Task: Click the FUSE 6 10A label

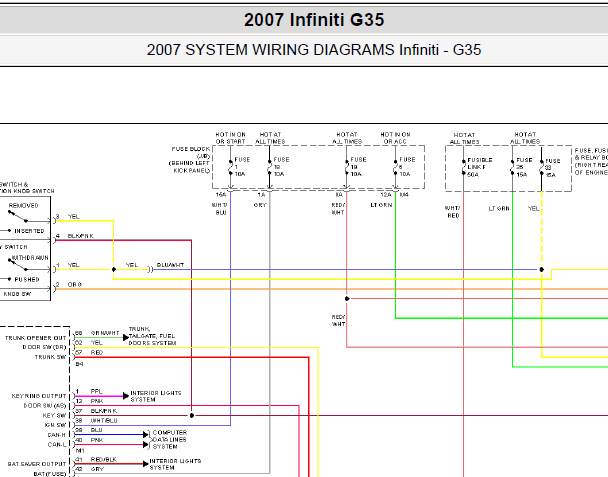Action: coord(407,167)
